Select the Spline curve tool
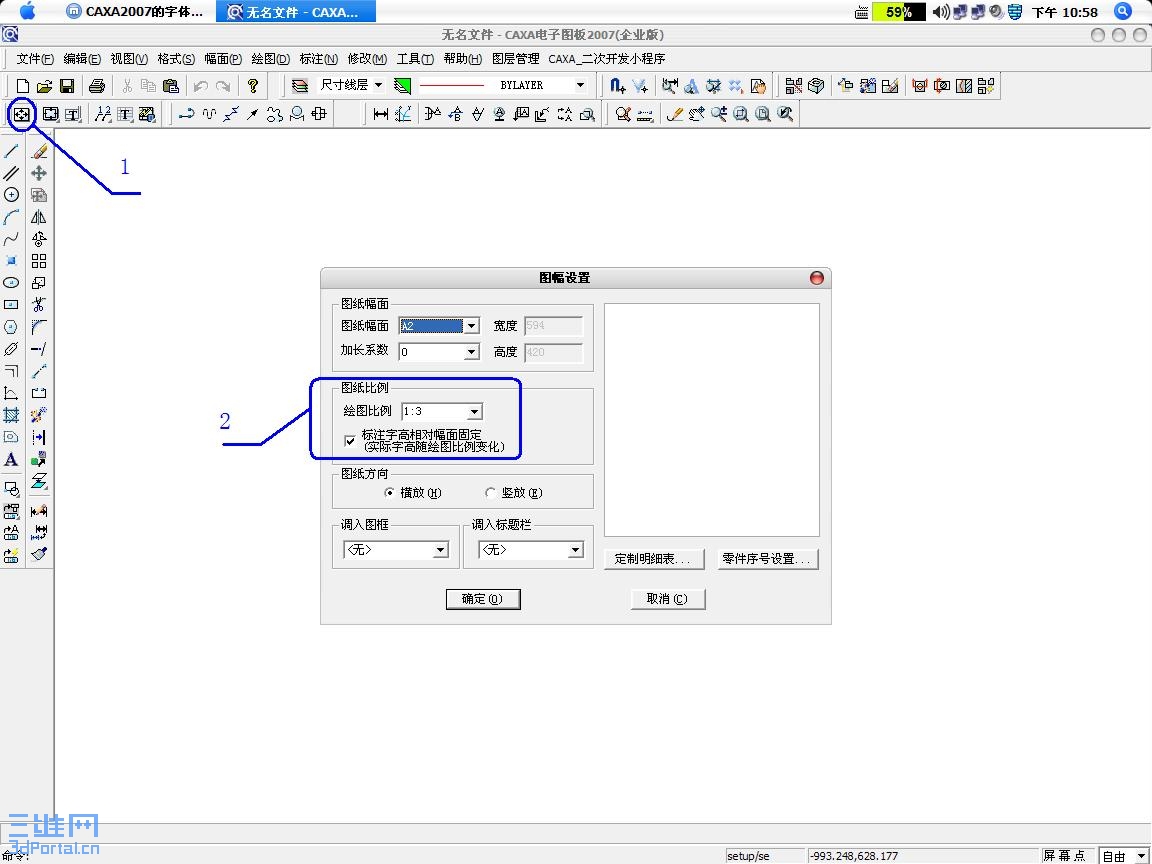This screenshot has height=864, width=1152. coord(11,239)
